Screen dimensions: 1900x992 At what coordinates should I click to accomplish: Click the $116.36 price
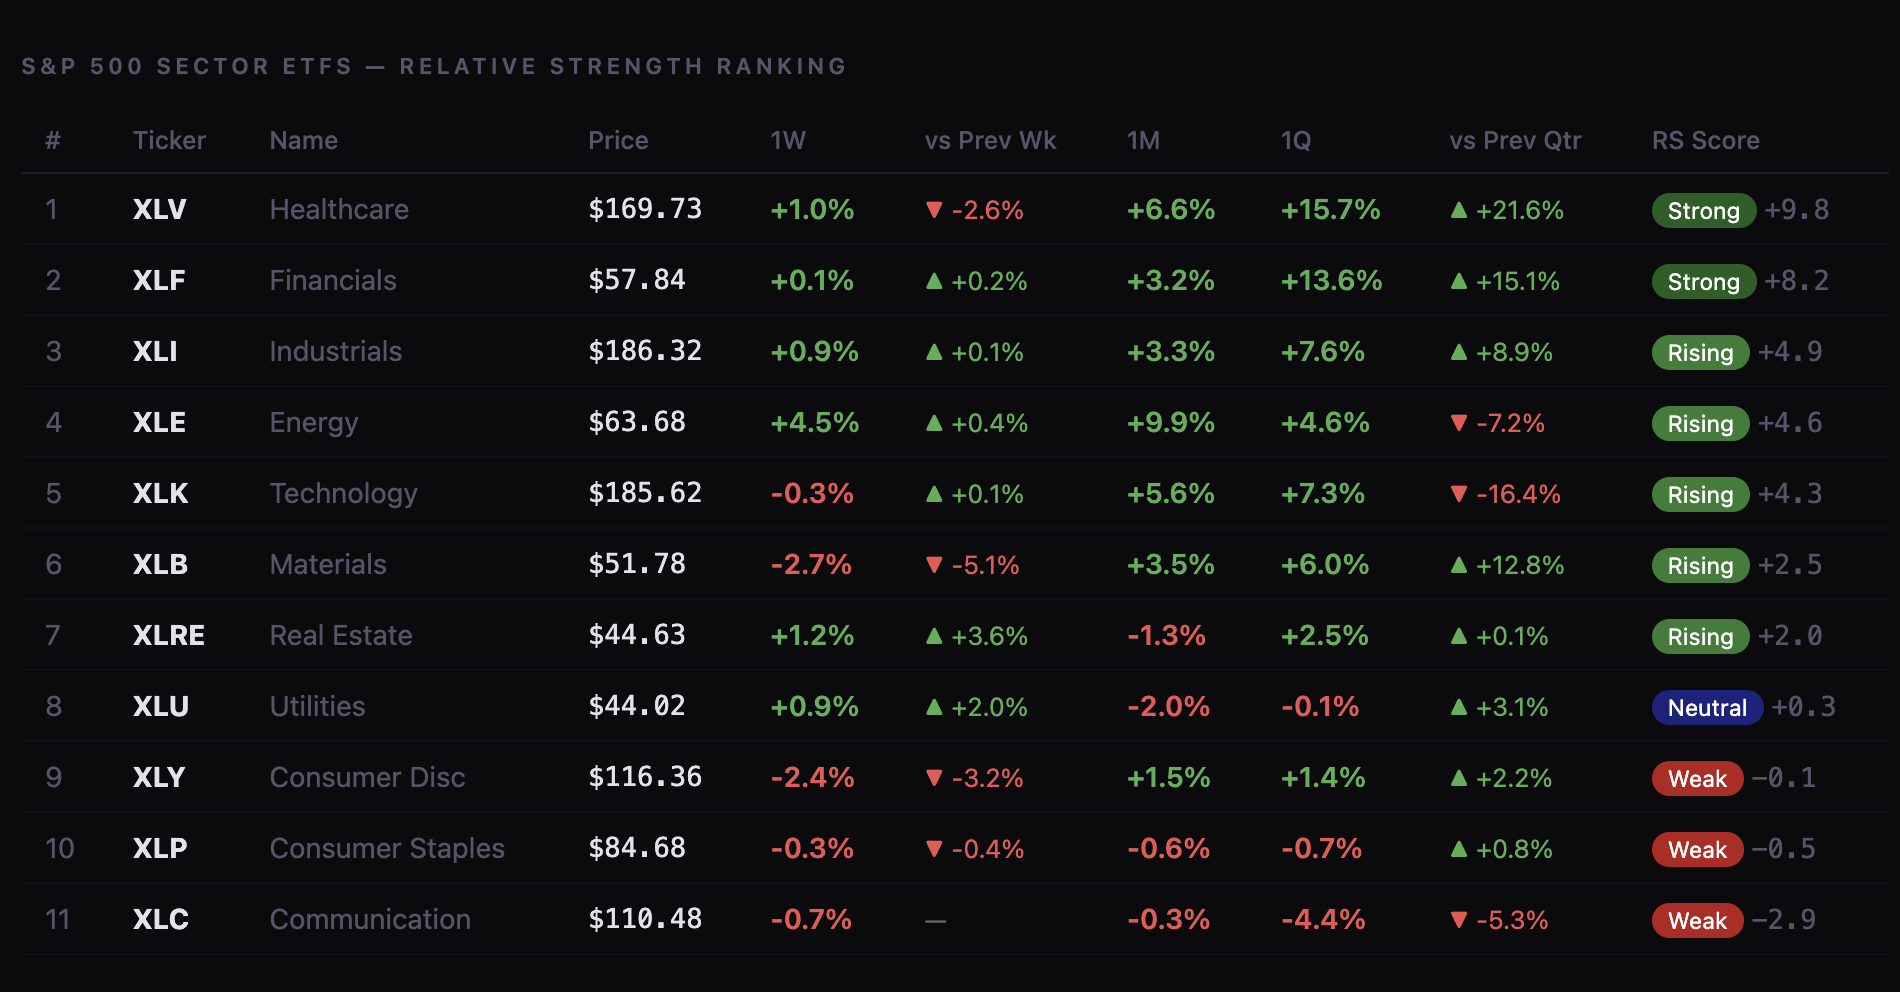[645, 777]
